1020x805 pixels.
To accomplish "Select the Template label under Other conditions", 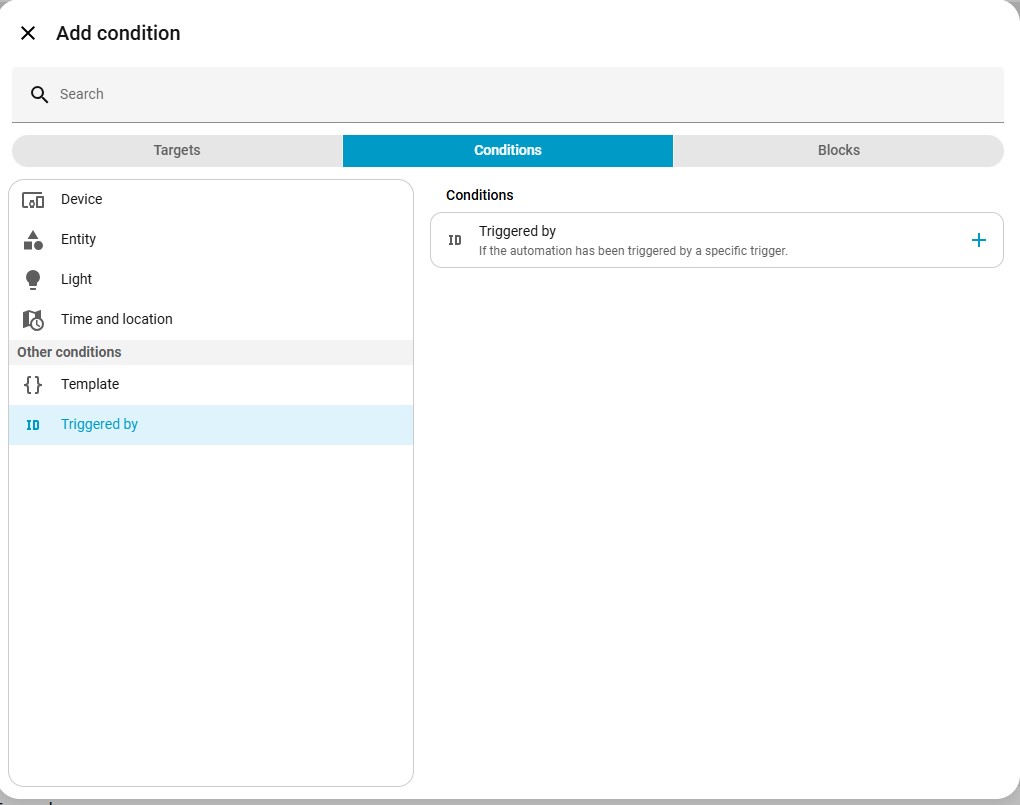I will tap(90, 385).
